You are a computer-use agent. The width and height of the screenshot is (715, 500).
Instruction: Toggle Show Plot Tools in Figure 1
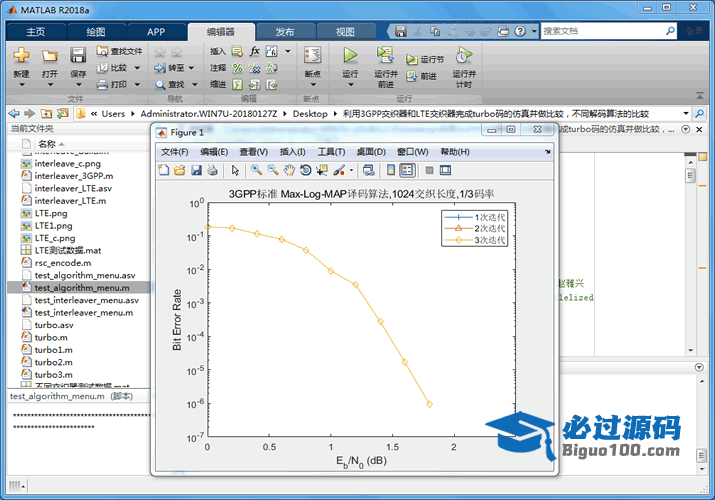click(x=445, y=170)
